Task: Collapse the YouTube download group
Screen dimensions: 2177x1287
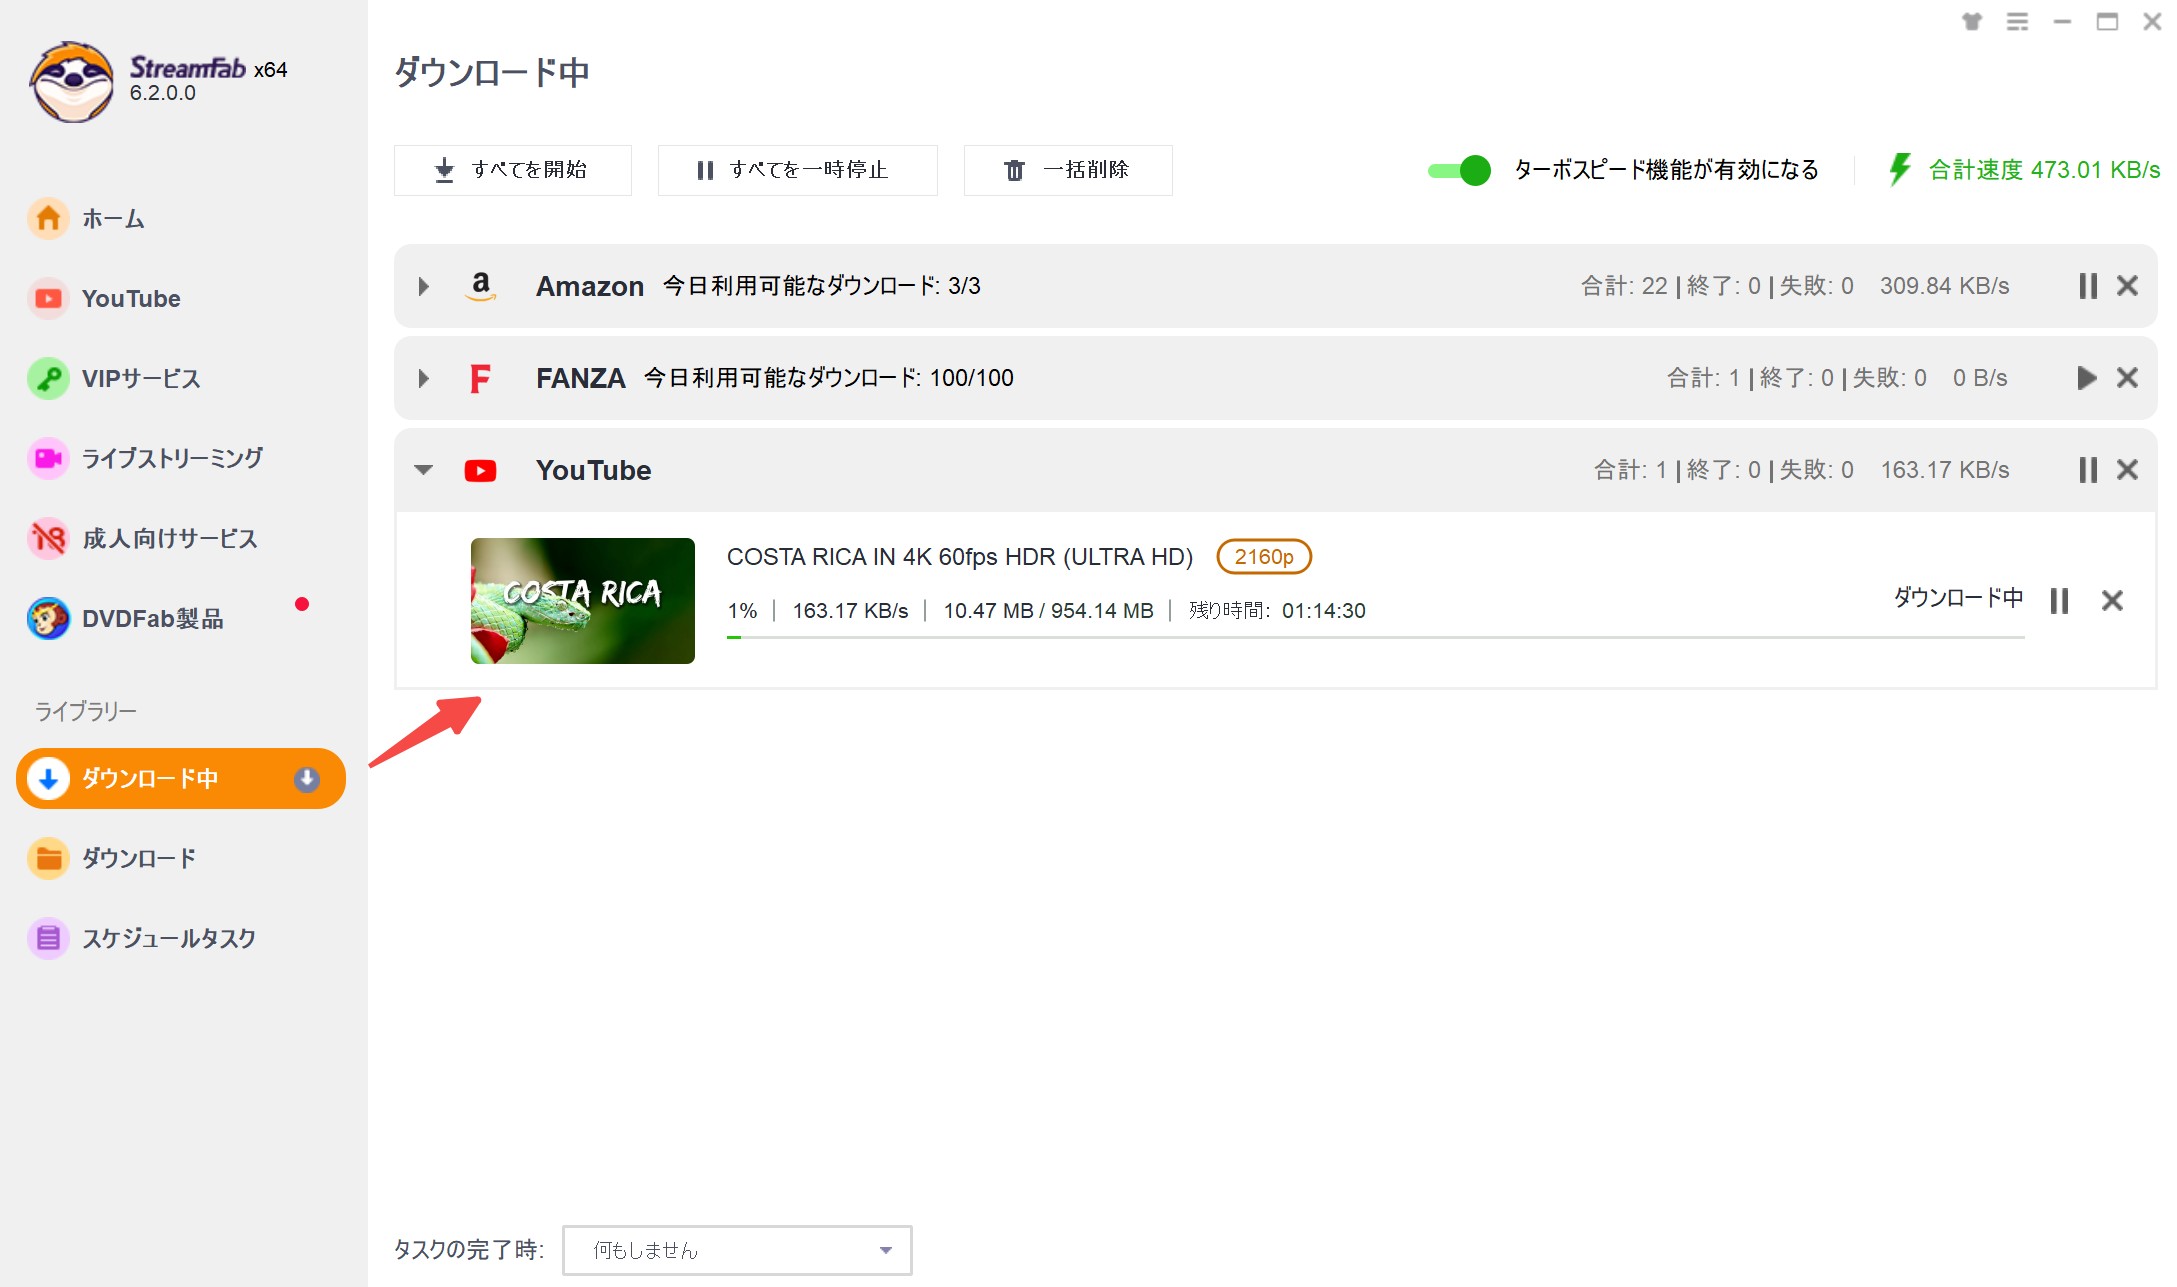Action: pyautogui.click(x=423, y=470)
